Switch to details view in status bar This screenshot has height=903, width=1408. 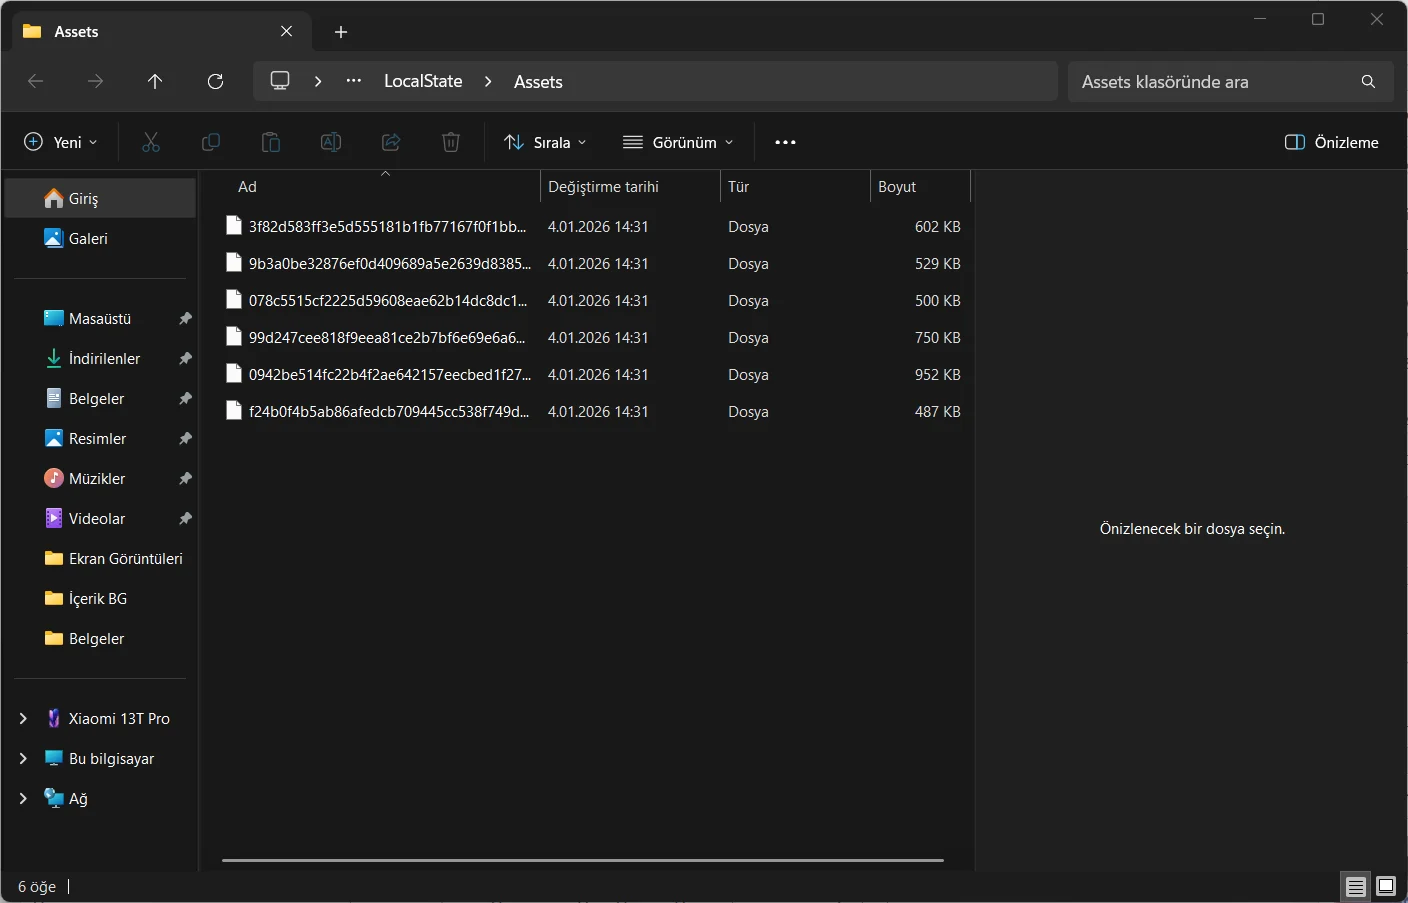click(x=1355, y=886)
